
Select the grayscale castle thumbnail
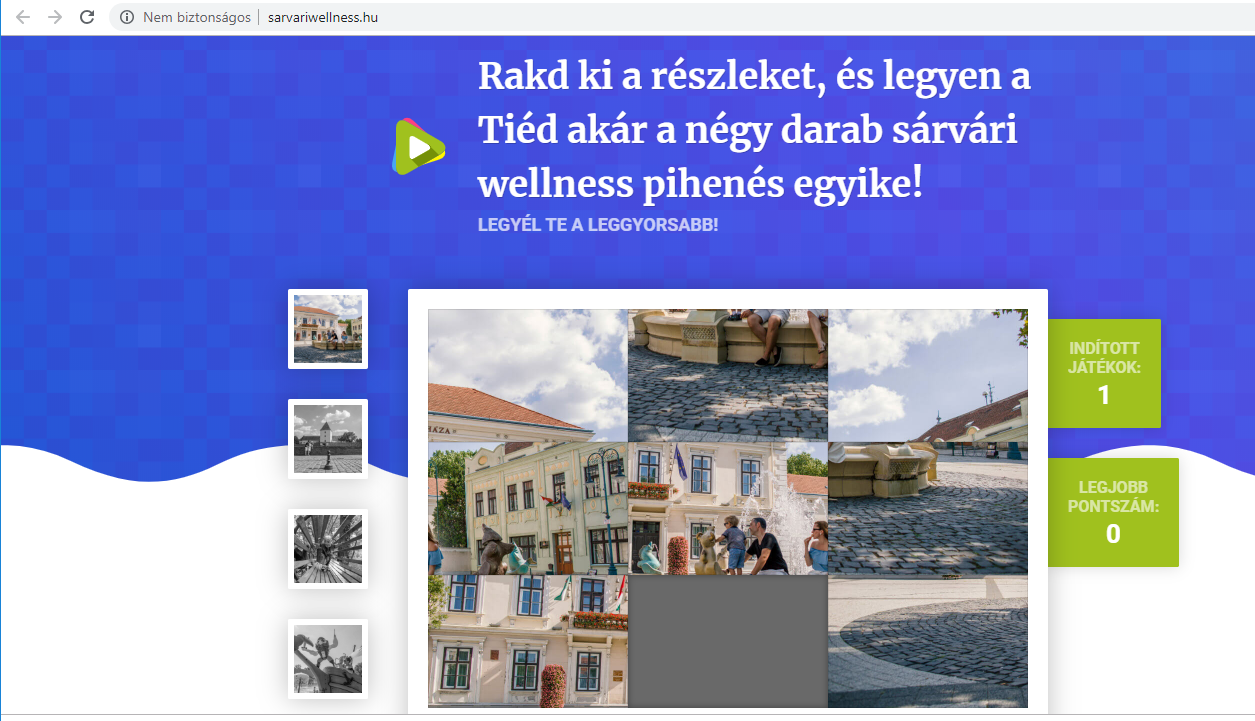pyautogui.click(x=328, y=439)
